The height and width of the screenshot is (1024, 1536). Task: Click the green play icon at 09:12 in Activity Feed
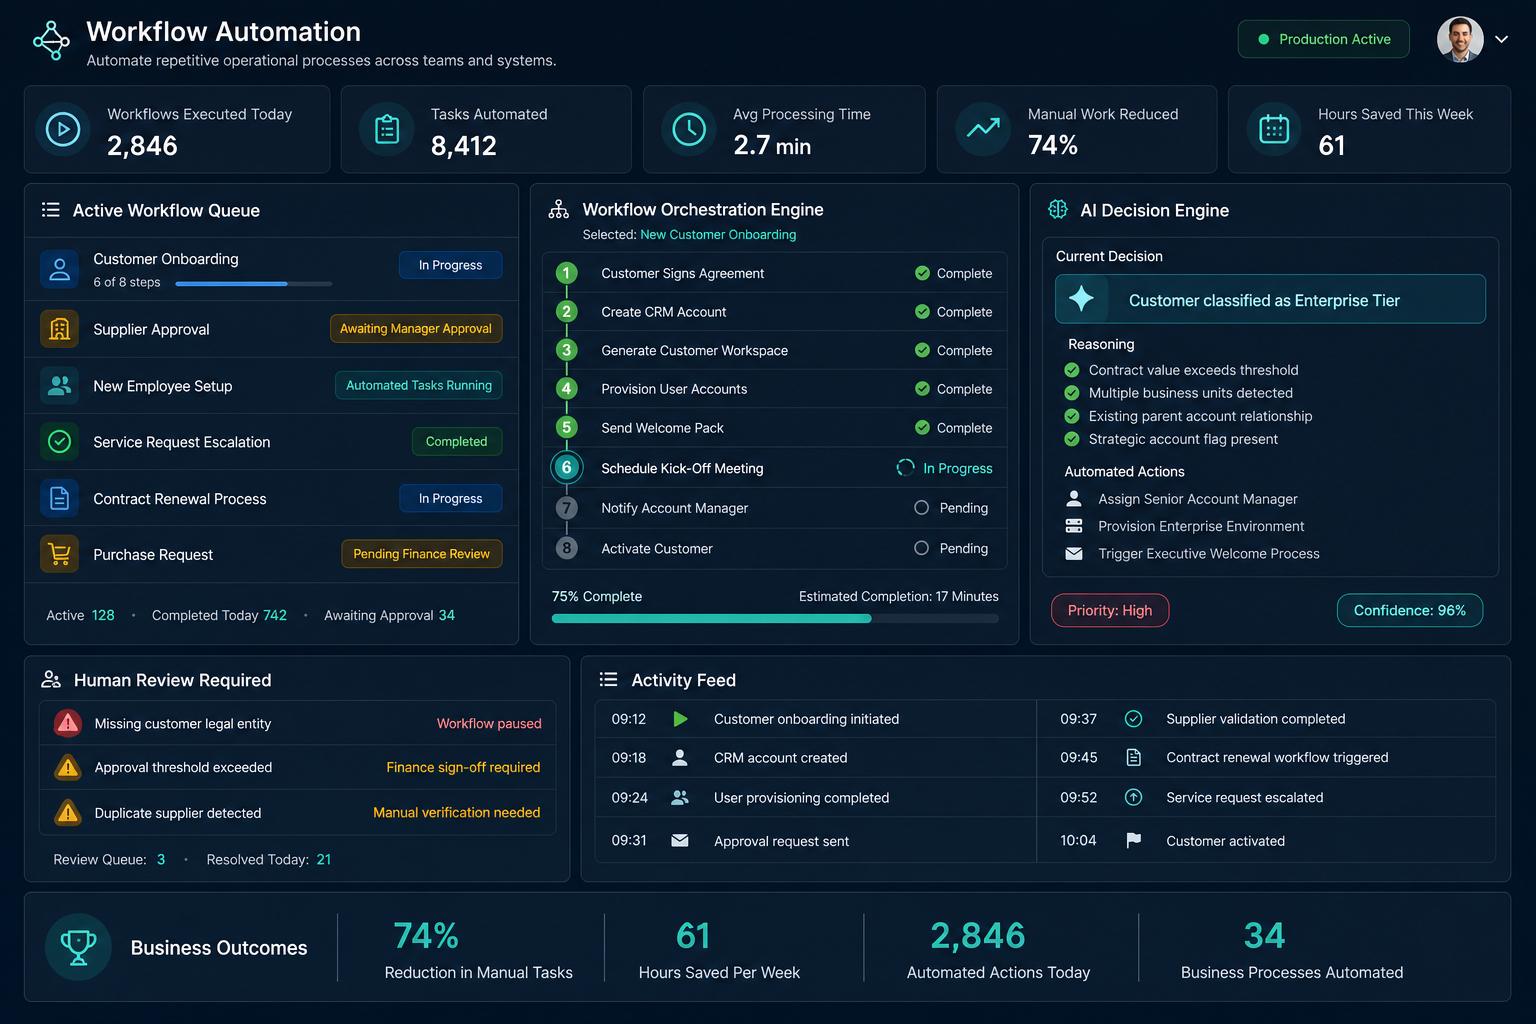click(x=680, y=719)
